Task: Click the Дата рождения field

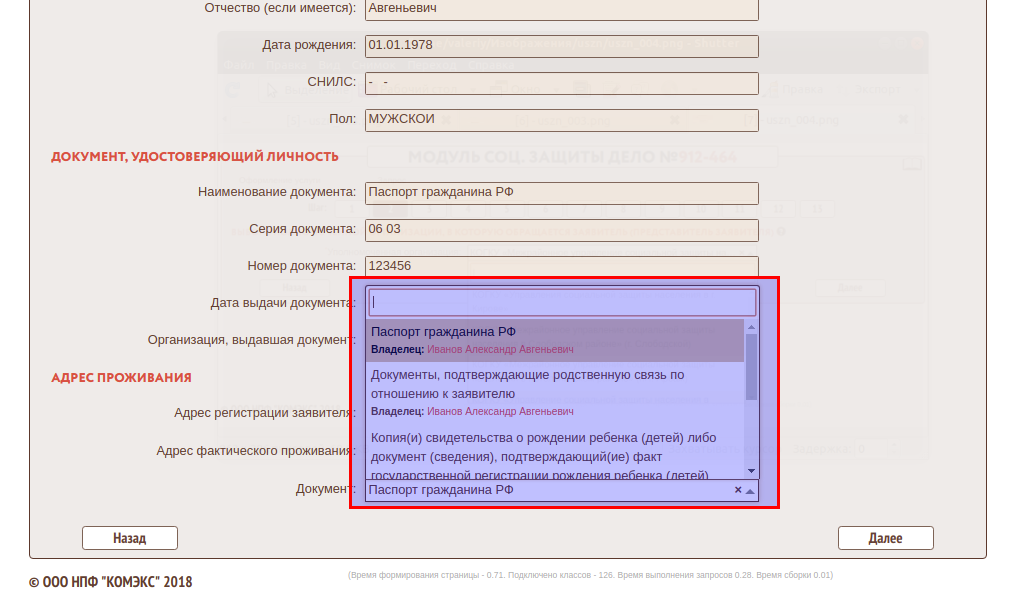Action: (562, 45)
